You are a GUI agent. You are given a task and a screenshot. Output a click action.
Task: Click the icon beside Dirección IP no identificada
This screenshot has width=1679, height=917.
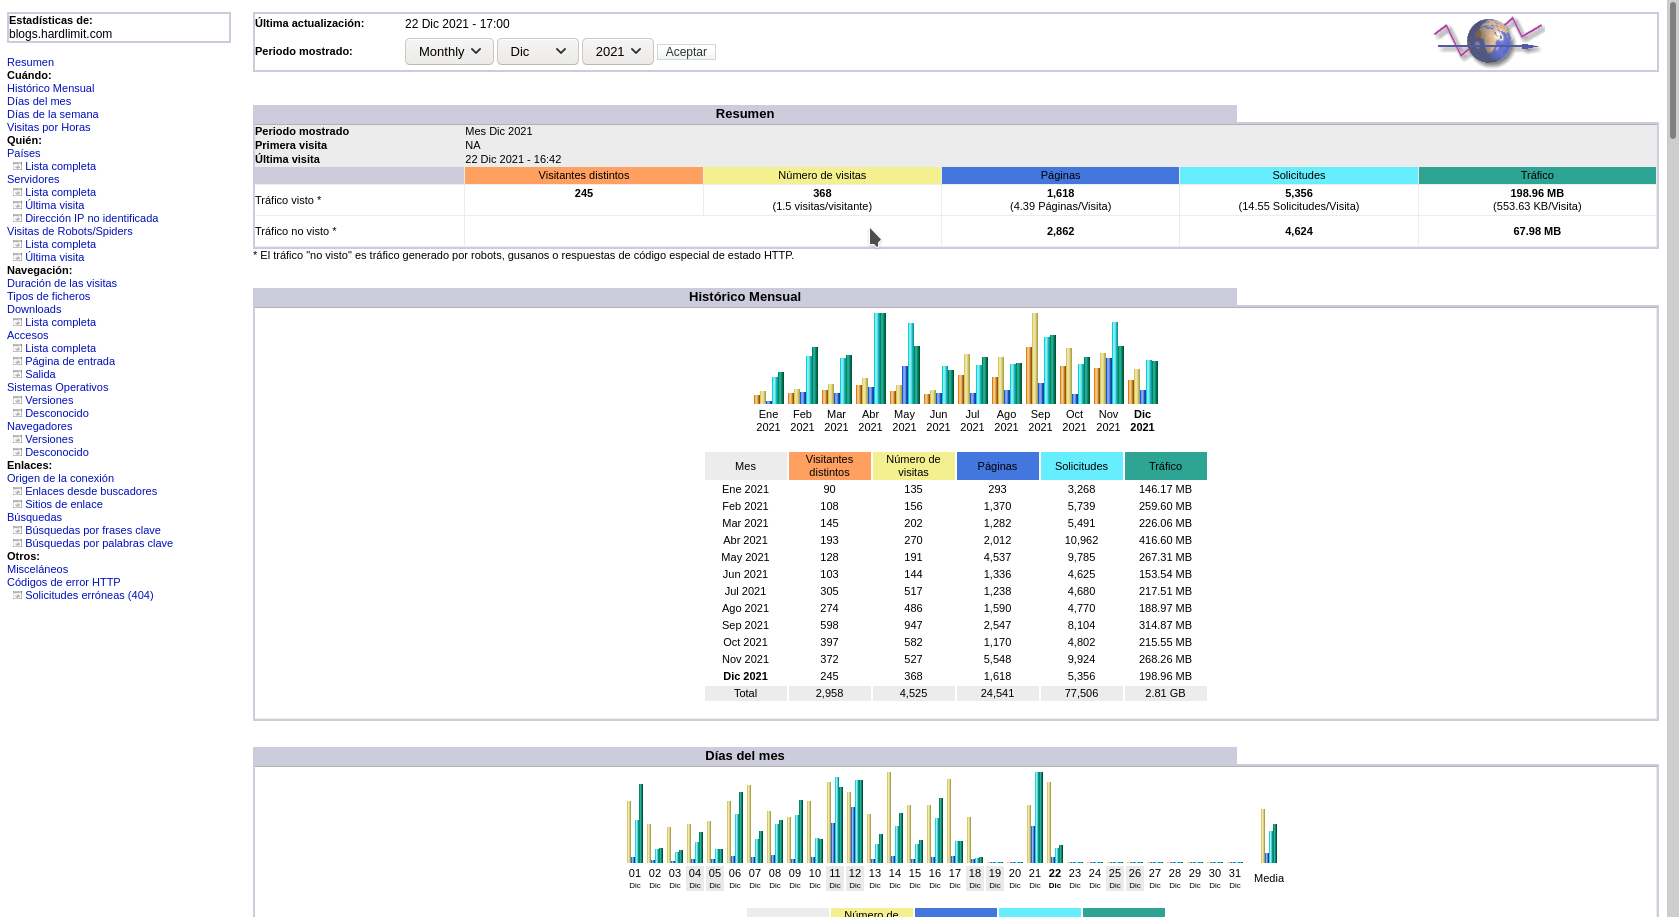tap(17, 218)
